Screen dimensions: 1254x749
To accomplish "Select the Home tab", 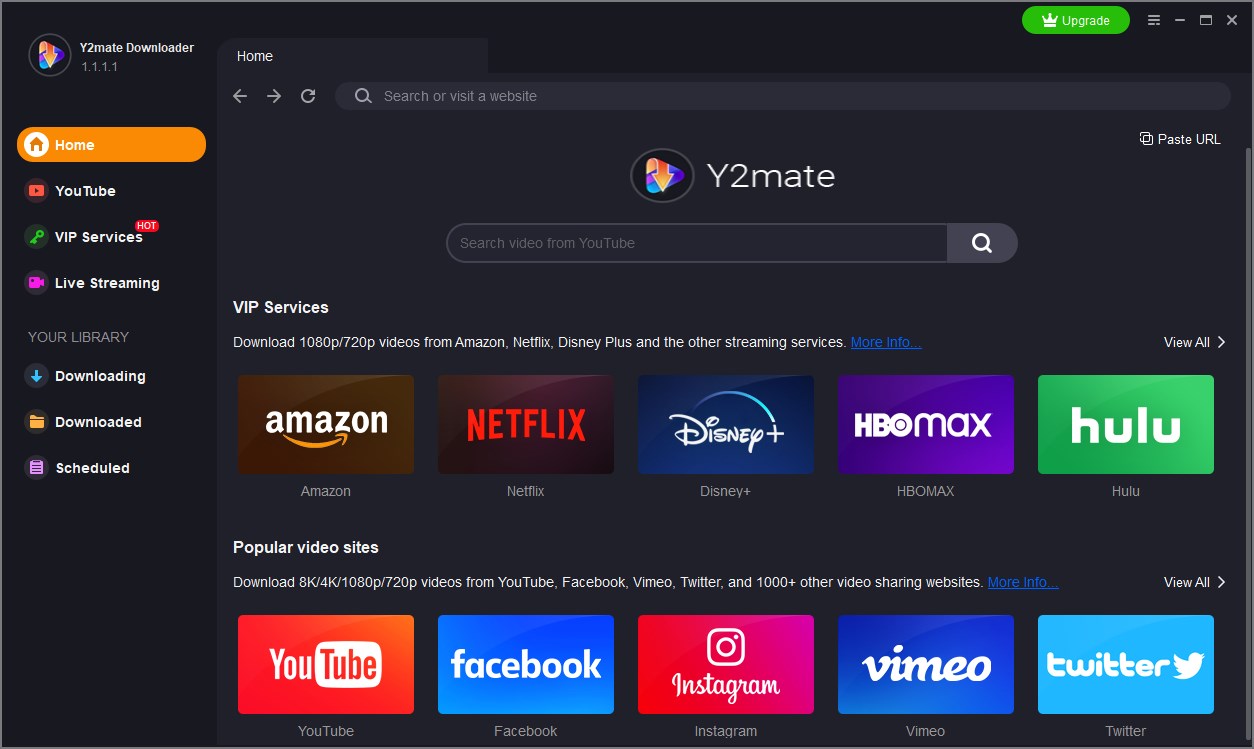I will 352,56.
